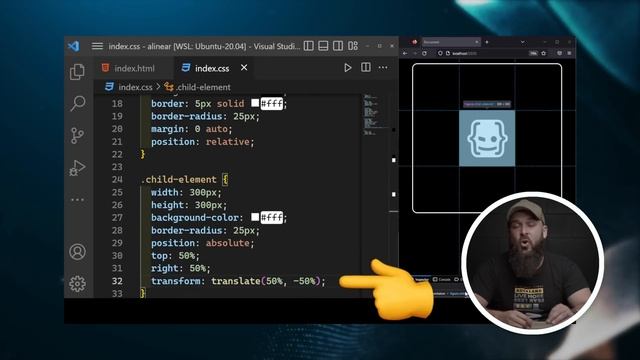The image size is (640, 360).
Task: Click line number 32 in the gutter
Action: click(117, 281)
